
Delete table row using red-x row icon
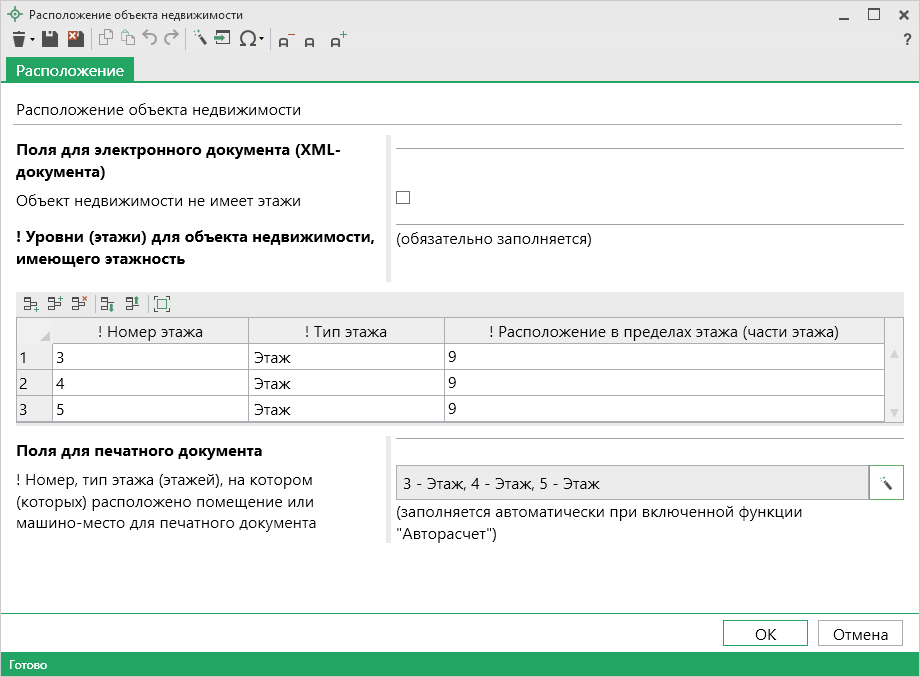click(x=79, y=303)
